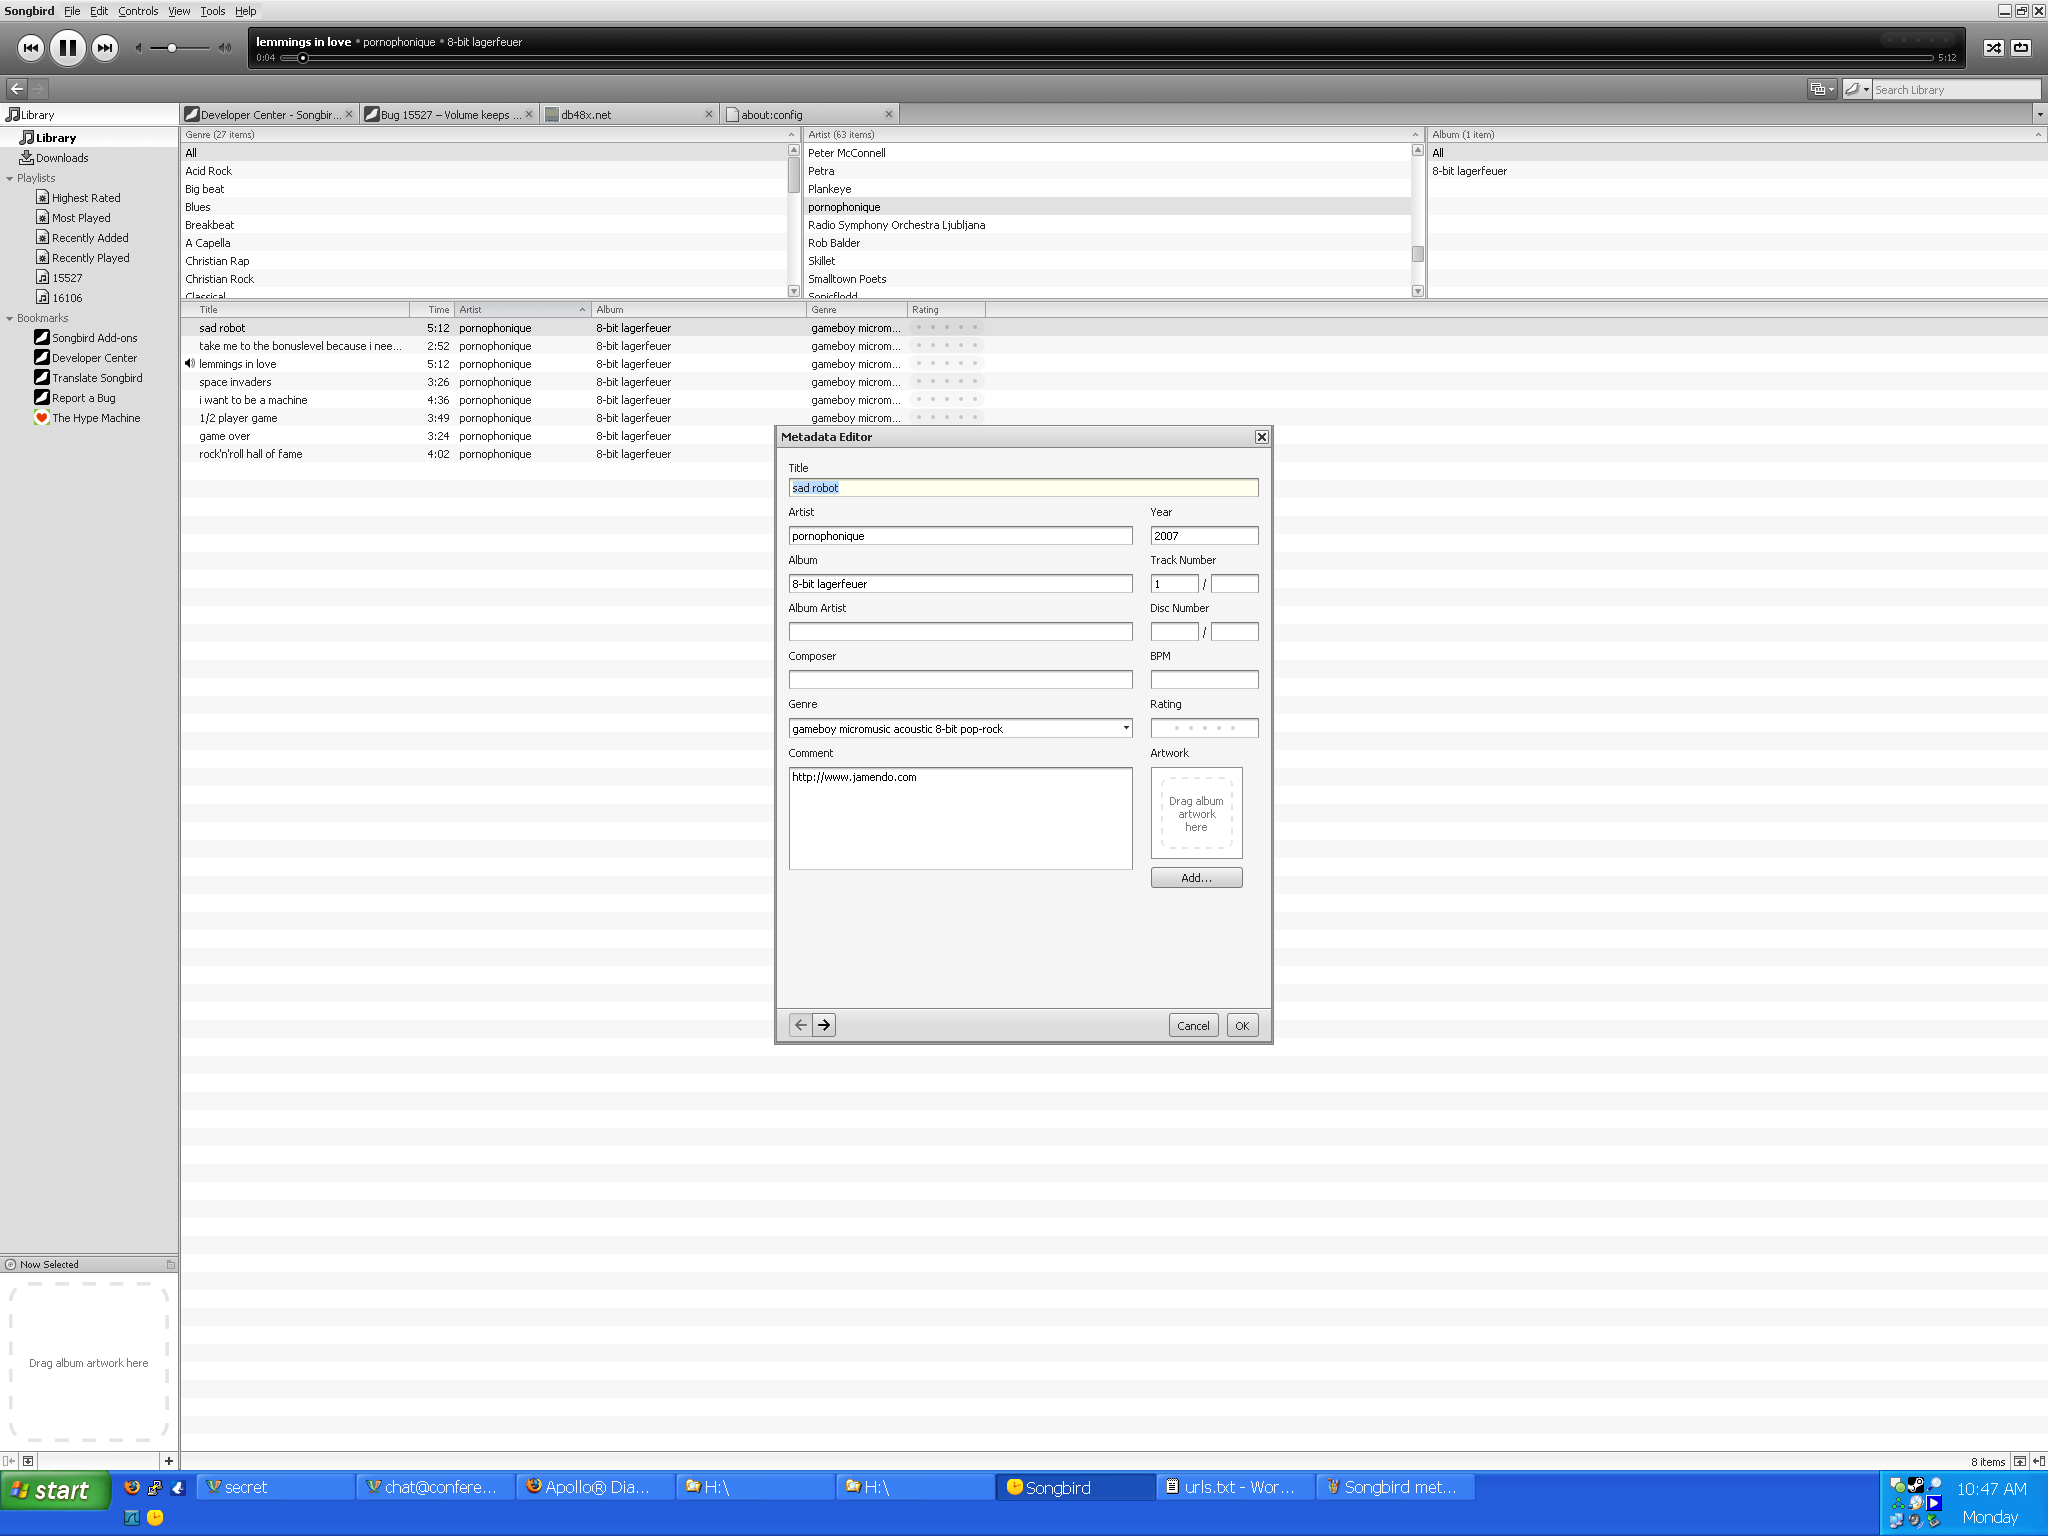Open the media view switcher dropdown
This screenshot has width=2048, height=1536.
pyautogui.click(x=1822, y=89)
